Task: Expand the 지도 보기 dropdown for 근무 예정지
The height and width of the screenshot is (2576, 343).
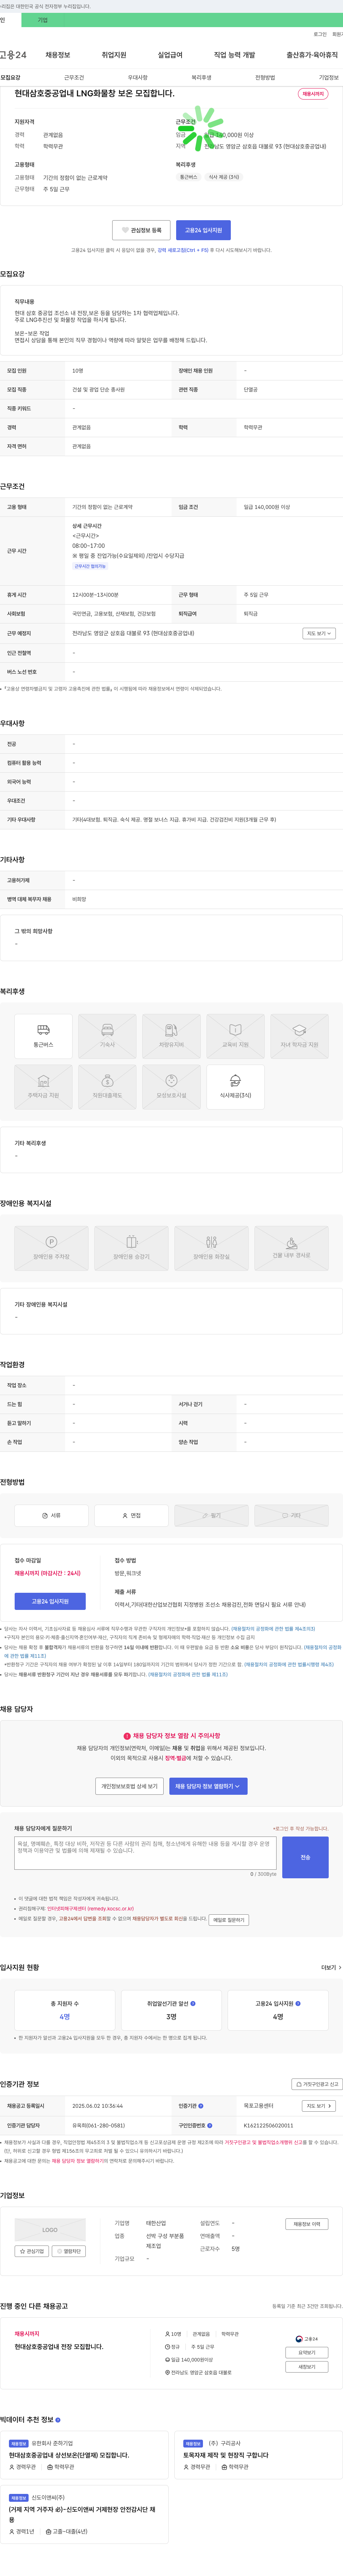Action: click(x=319, y=633)
